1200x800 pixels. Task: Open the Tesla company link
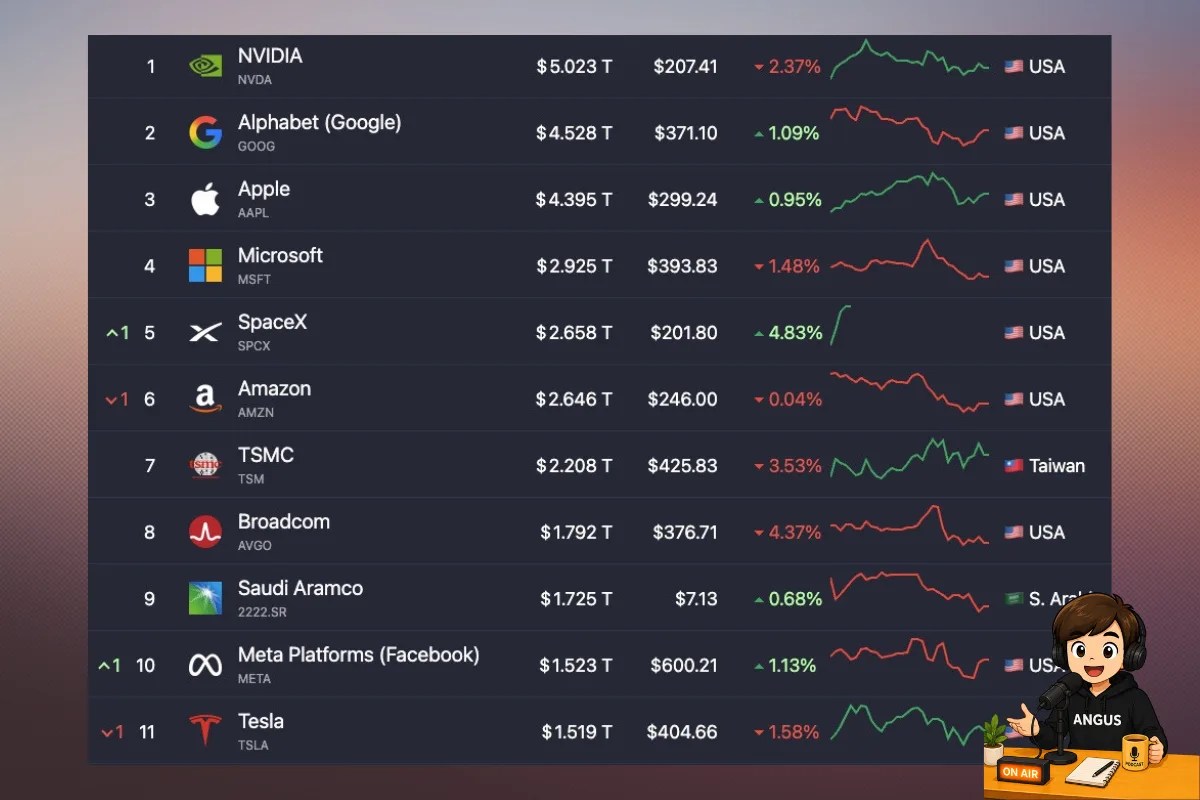261,721
